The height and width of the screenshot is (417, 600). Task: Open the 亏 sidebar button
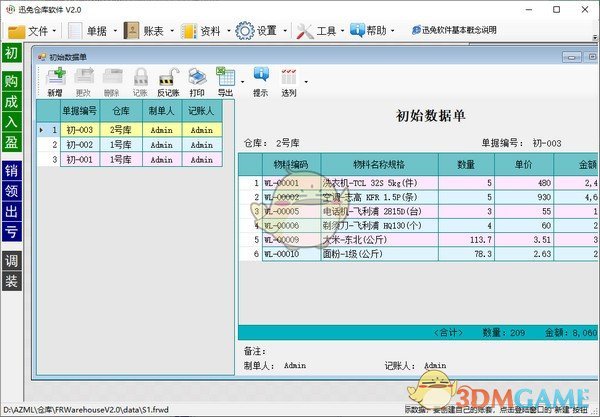[x=11, y=231]
